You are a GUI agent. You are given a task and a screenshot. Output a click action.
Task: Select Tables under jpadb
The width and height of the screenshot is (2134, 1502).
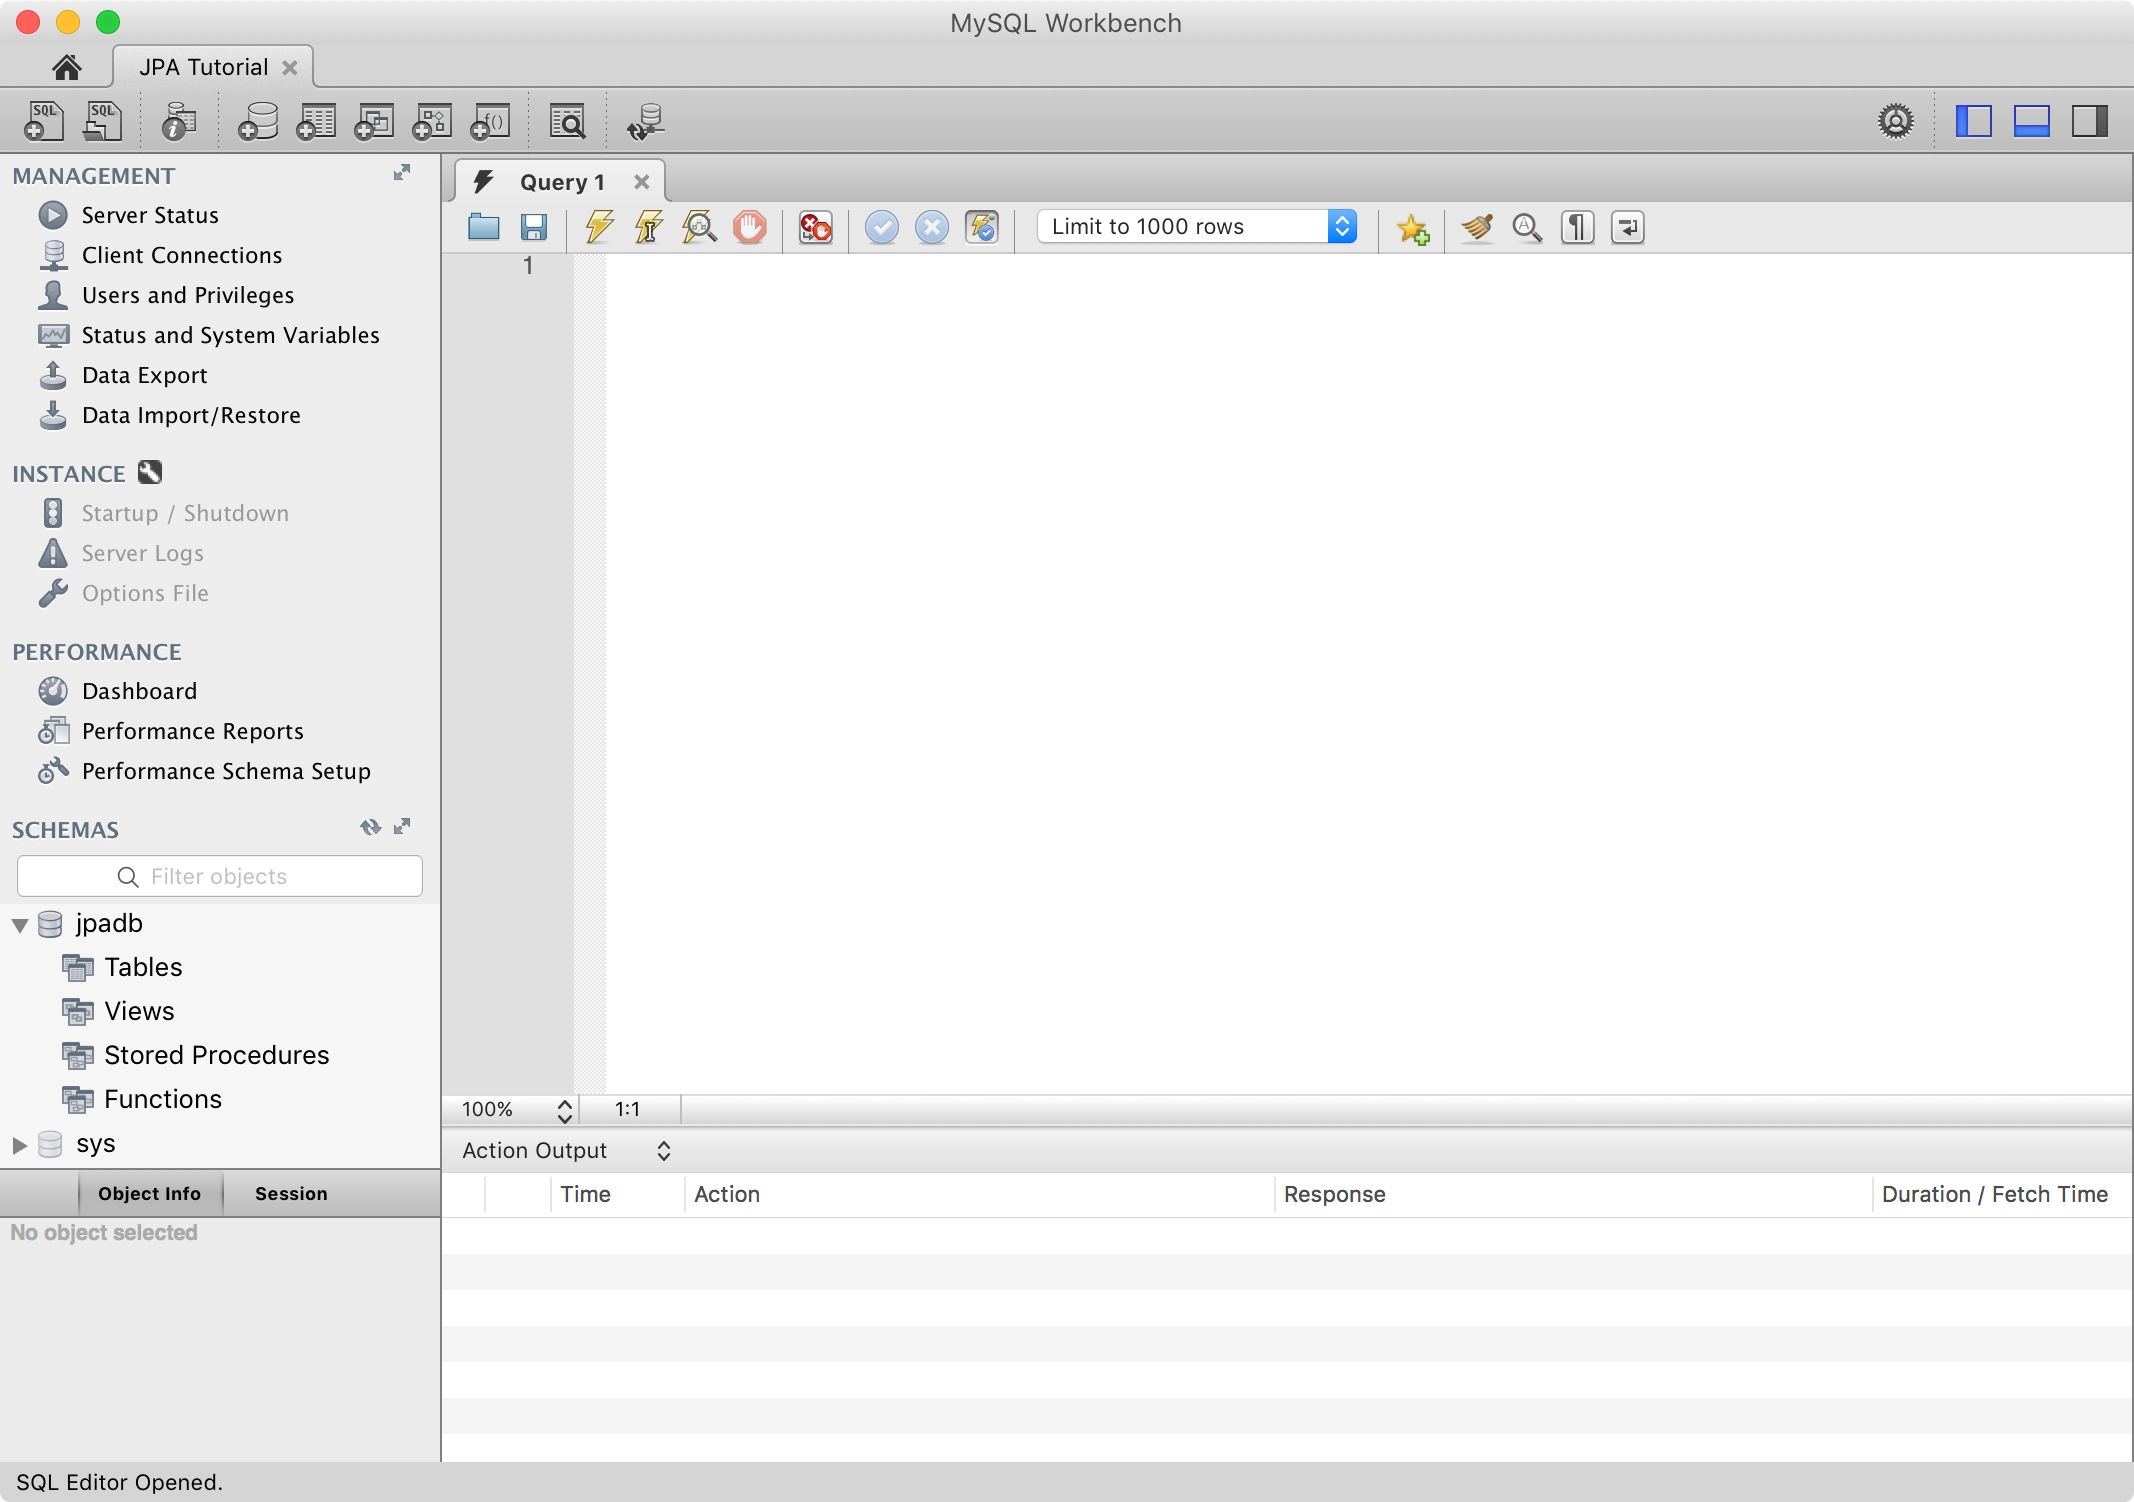(x=143, y=967)
